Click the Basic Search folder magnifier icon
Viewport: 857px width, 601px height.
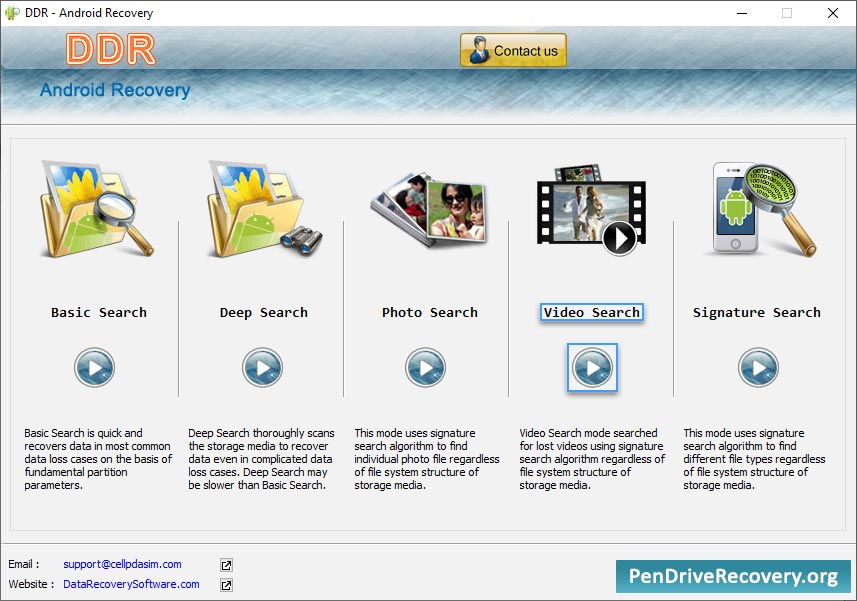(97, 209)
